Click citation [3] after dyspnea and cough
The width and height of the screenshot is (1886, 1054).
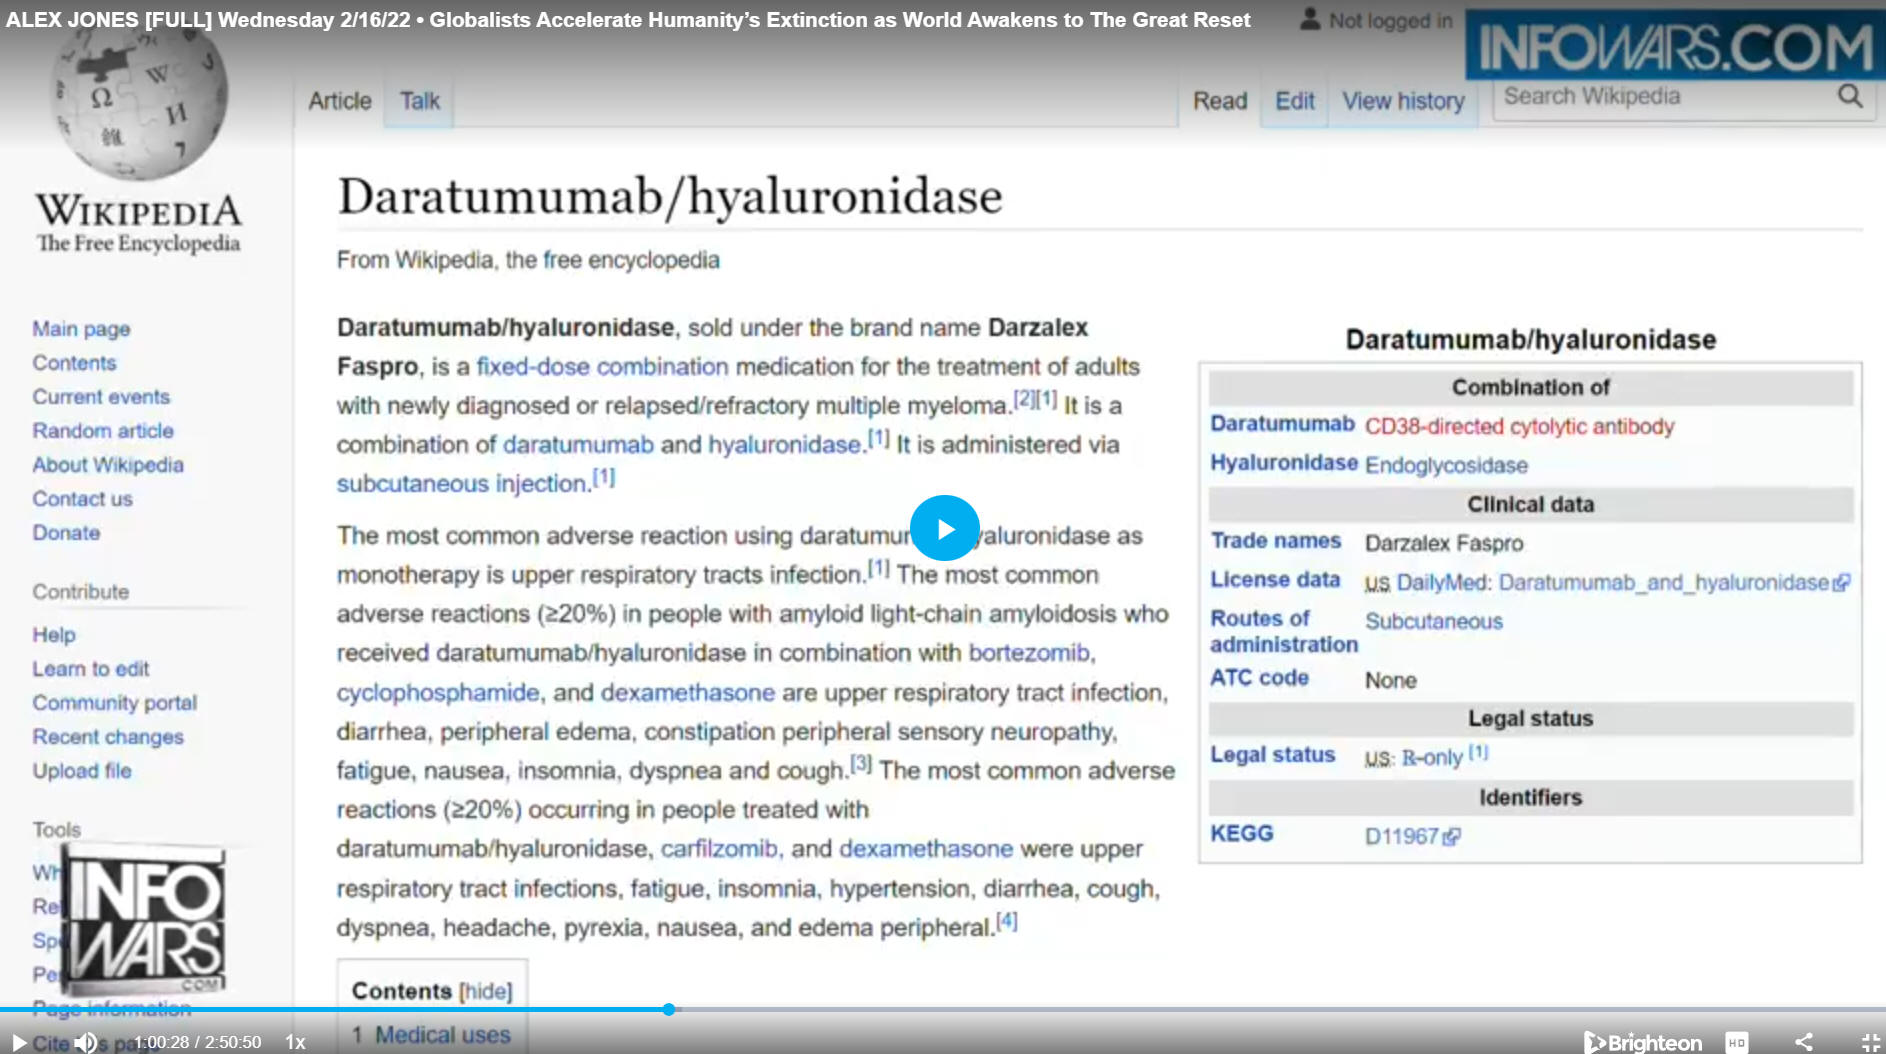coord(861,764)
